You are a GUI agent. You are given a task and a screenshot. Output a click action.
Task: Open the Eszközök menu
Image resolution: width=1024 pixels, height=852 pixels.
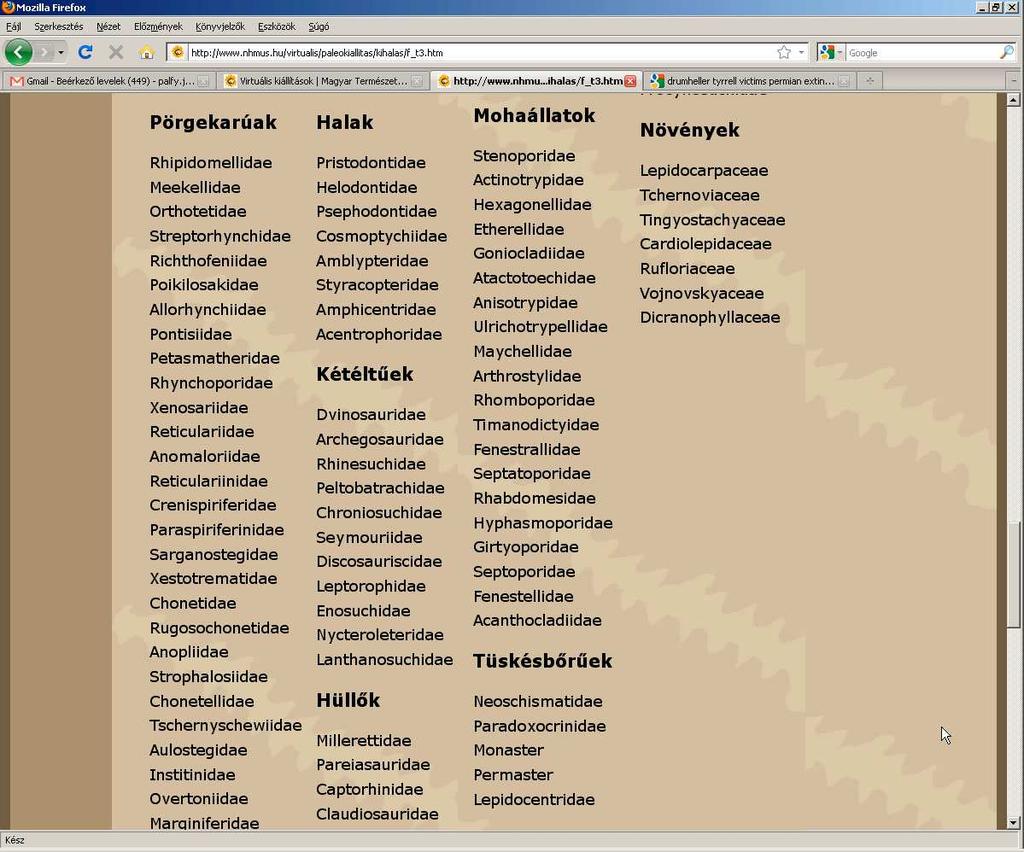pos(276,27)
